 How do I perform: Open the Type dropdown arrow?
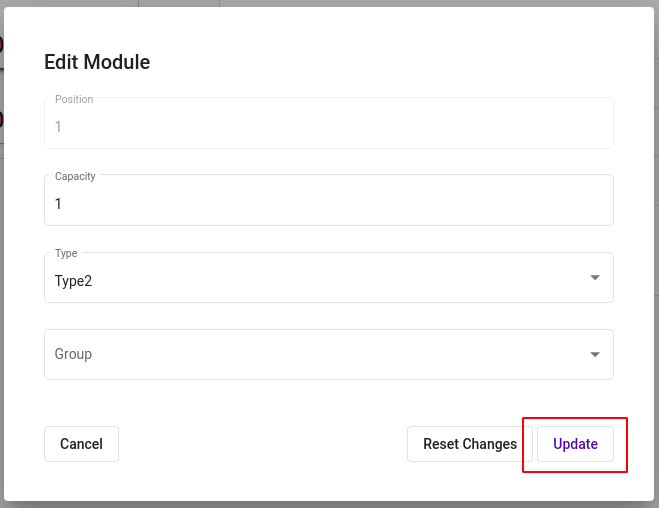(x=595, y=277)
